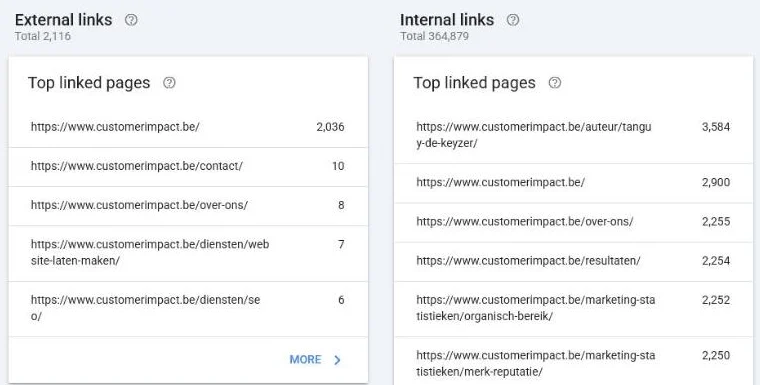Click the External links heading
The height and width of the screenshot is (385, 760).
click(x=63, y=20)
